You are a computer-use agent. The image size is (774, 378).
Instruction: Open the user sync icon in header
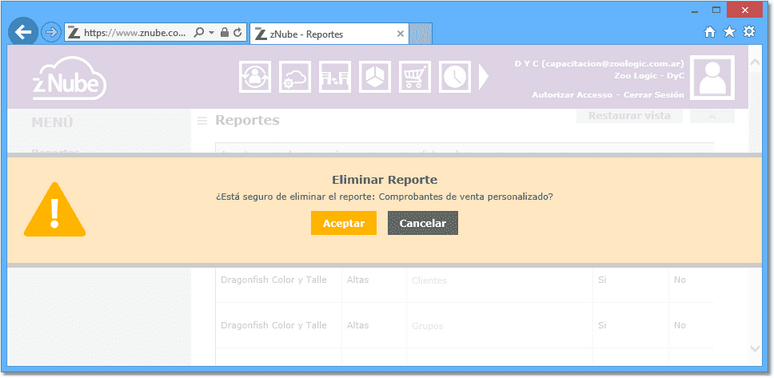click(x=255, y=77)
